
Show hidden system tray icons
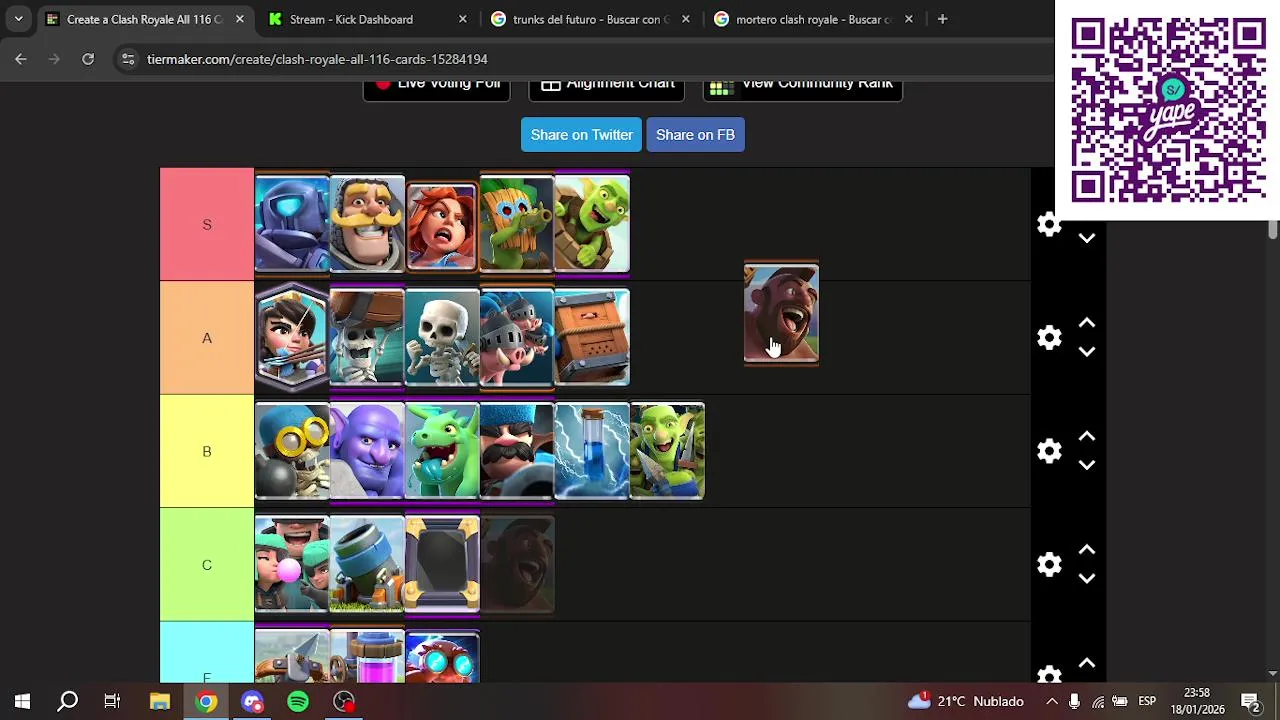click(x=1052, y=701)
